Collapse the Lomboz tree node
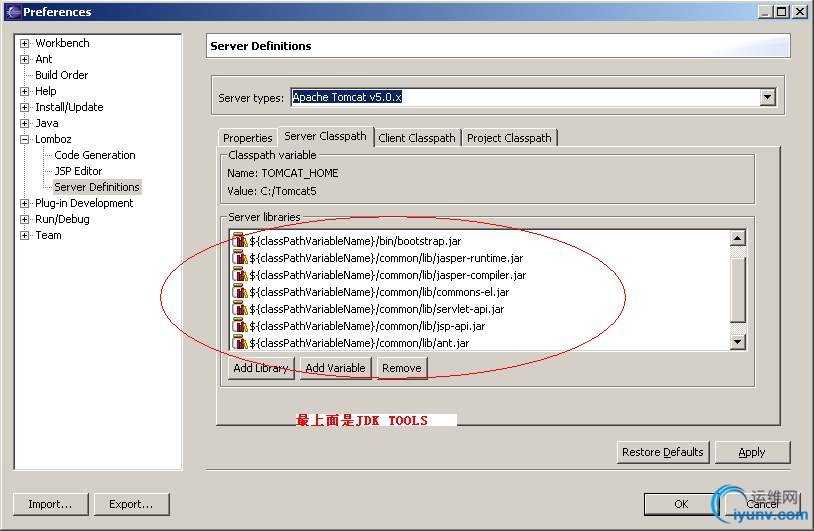Image resolution: width=814 pixels, height=531 pixels. 24,139
